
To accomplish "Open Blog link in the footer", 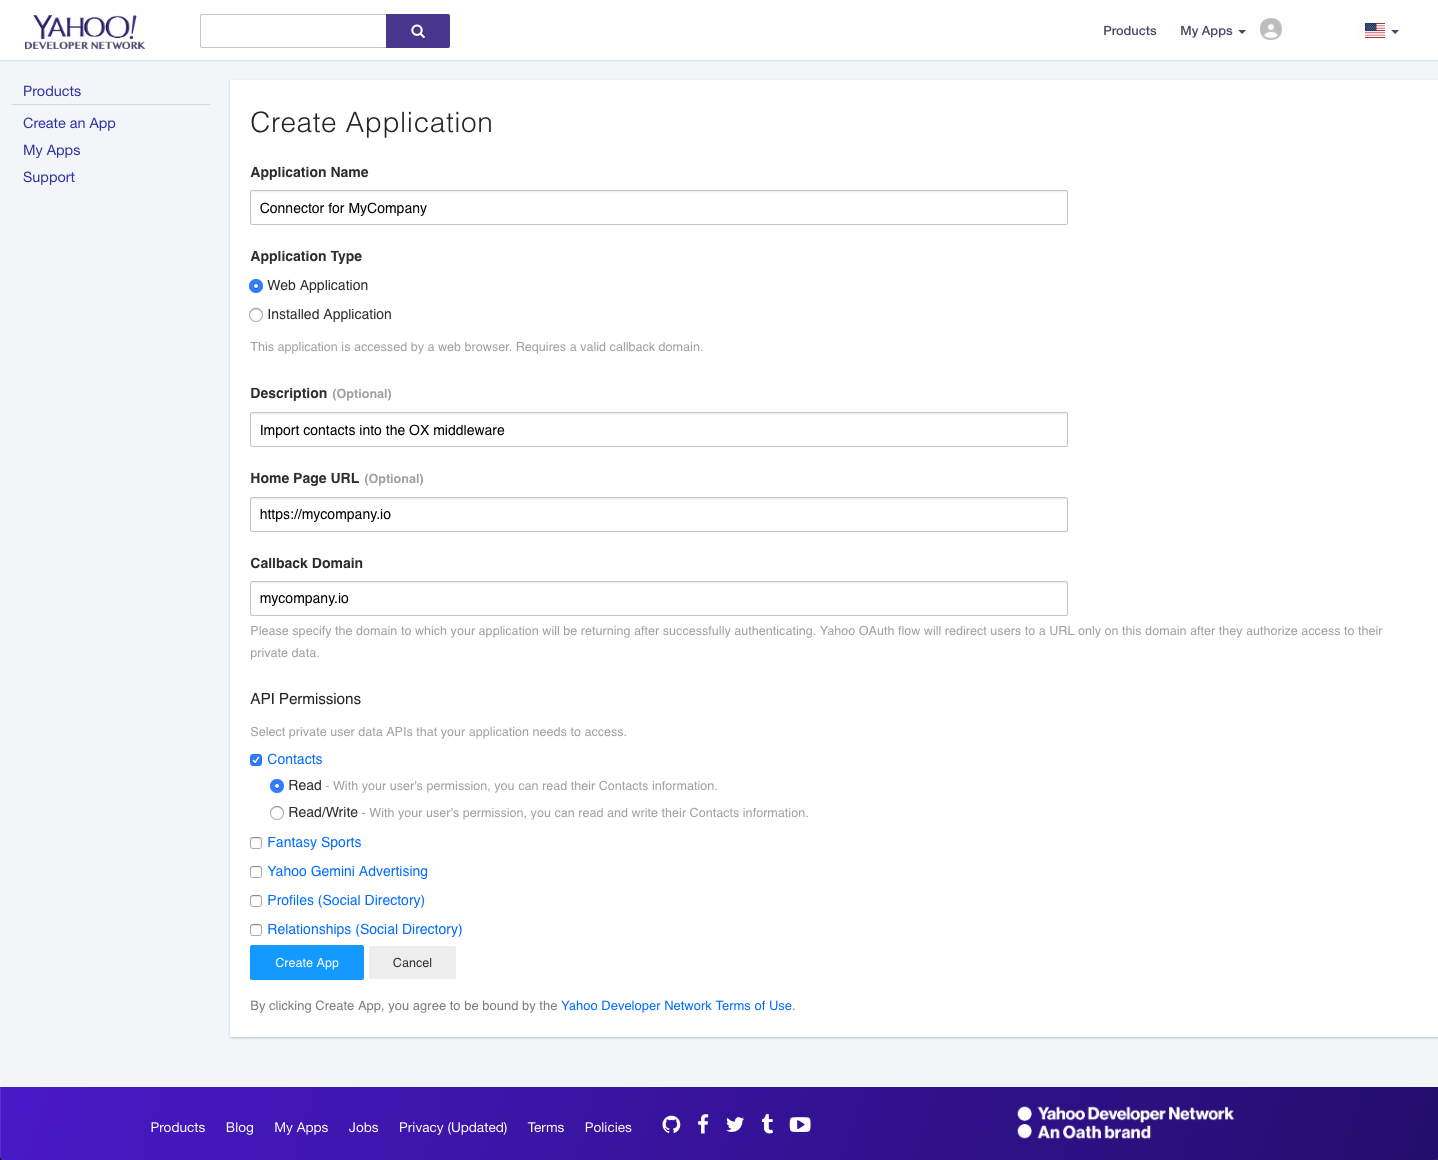I will click(x=240, y=1127).
